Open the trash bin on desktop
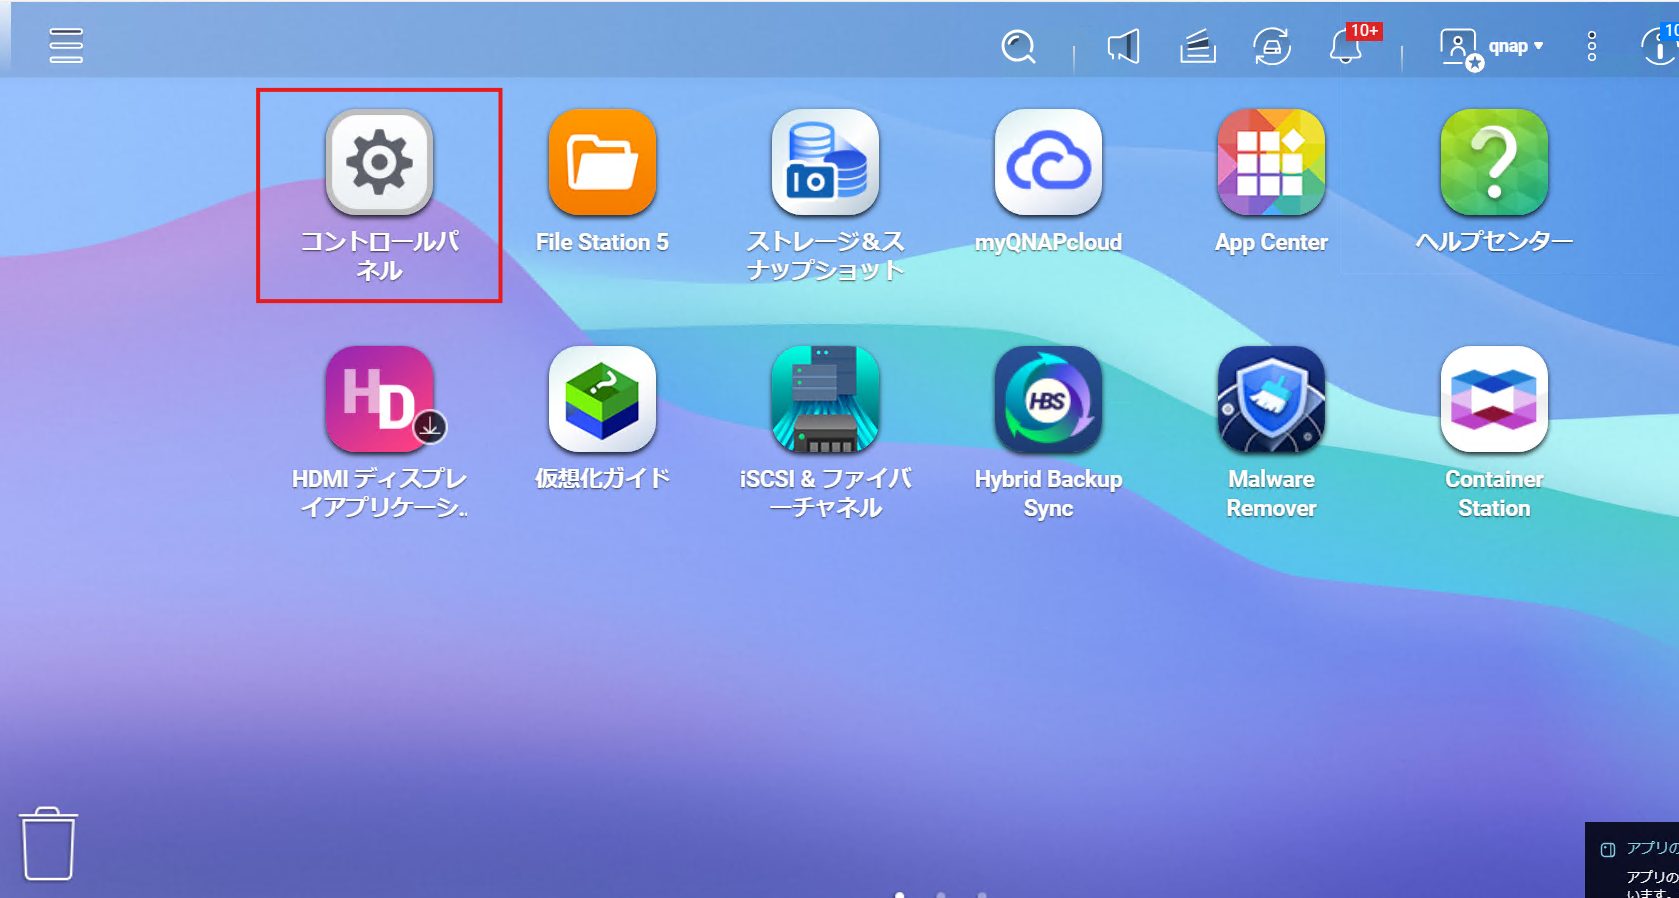 pyautogui.click(x=48, y=844)
